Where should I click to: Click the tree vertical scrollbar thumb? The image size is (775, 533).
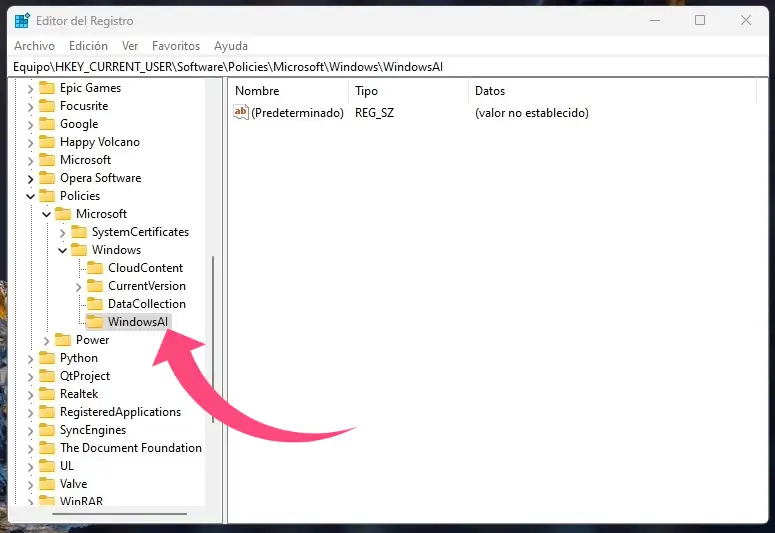[213, 339]
